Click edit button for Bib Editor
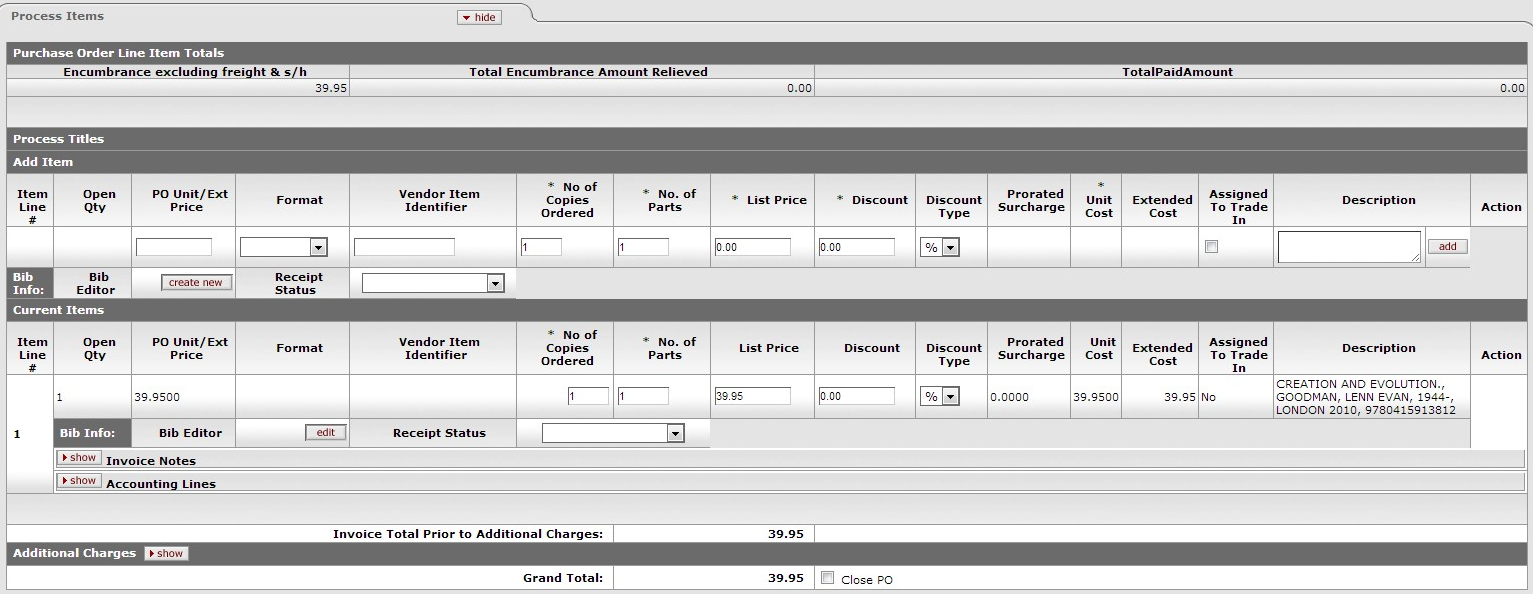The height and width of the screenshot is (594, 1533). [x=326, y=432]
